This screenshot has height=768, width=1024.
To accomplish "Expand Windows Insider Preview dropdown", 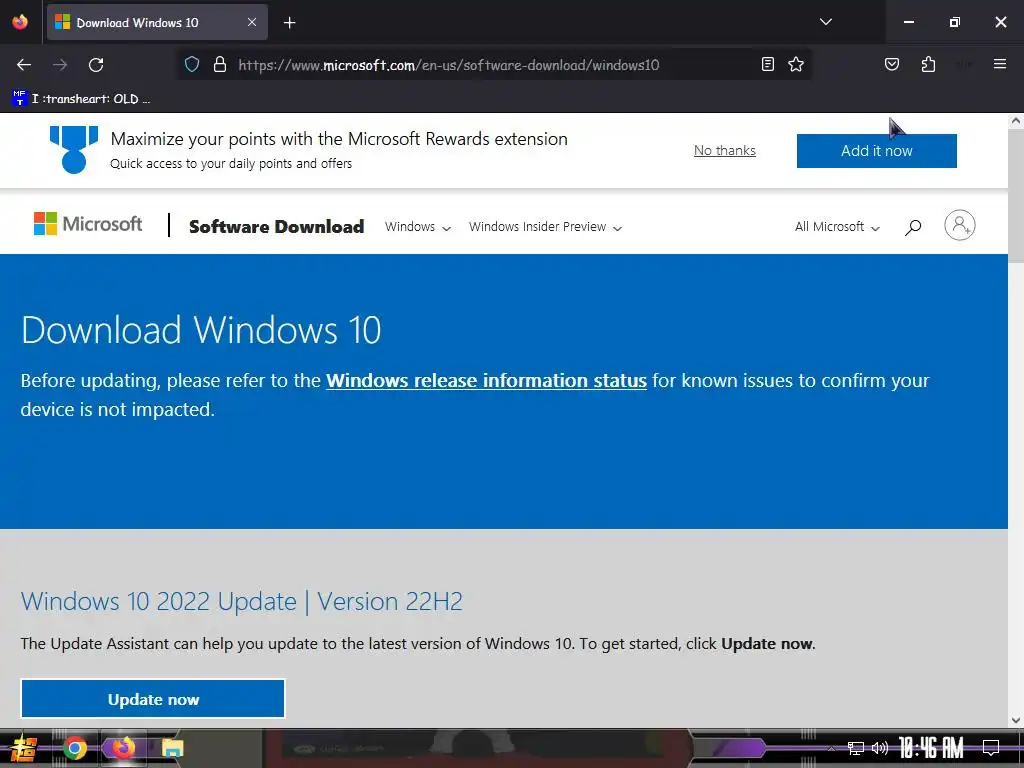I will [545, 227].
